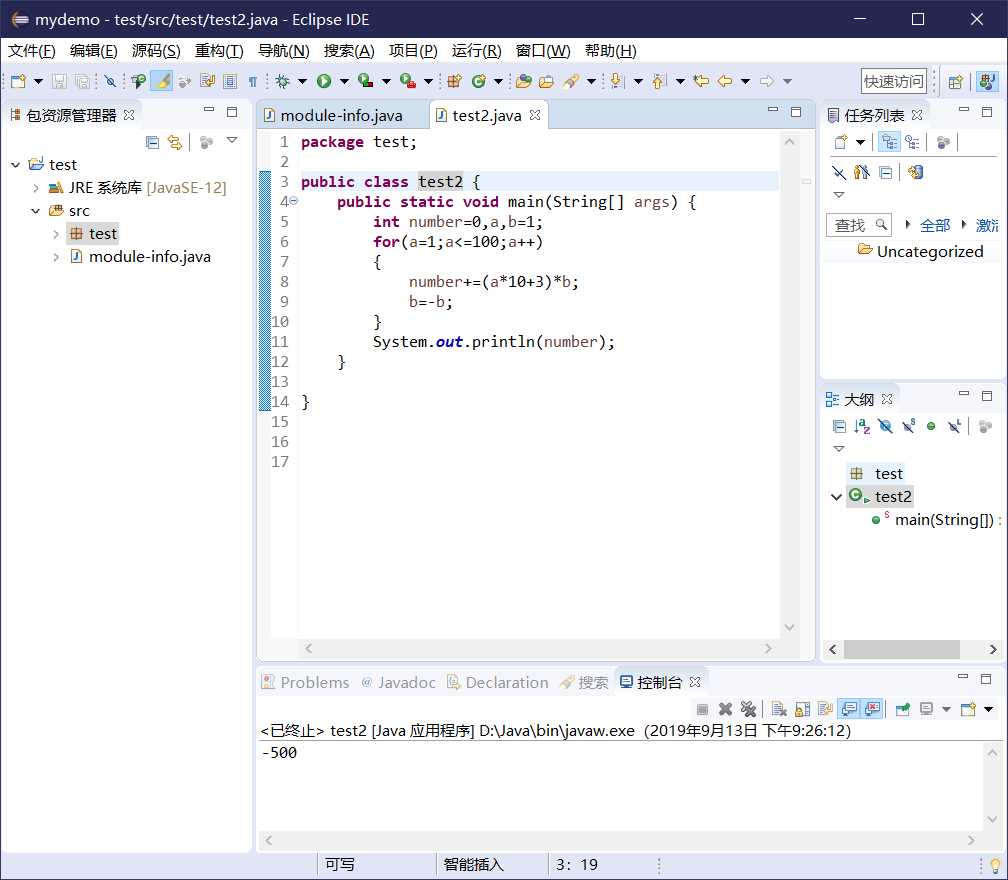Collapse all in Package Explorer toolbar
Screen dimensions: 1008x880
pyautogui.click(x=152, y=142)
